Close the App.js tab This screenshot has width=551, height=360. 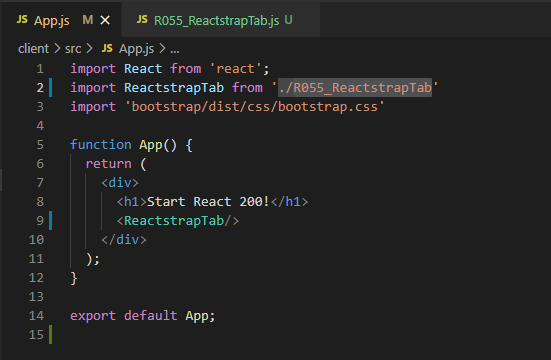coord(105,20)
